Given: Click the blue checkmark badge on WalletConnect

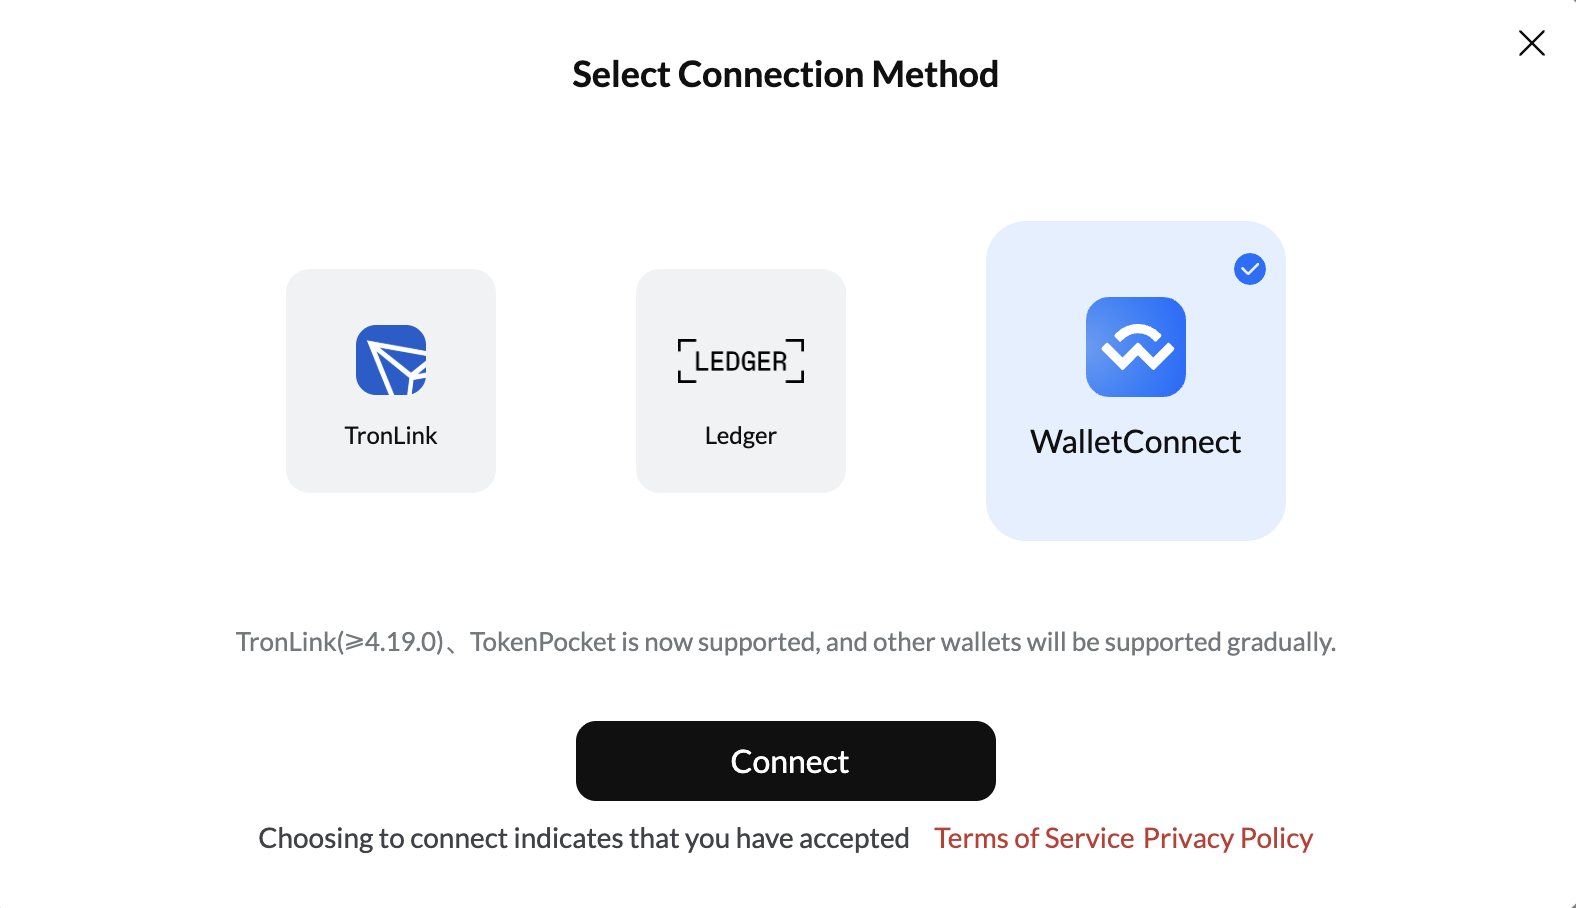Looking at the screenshot, I should click(1249, 269).
